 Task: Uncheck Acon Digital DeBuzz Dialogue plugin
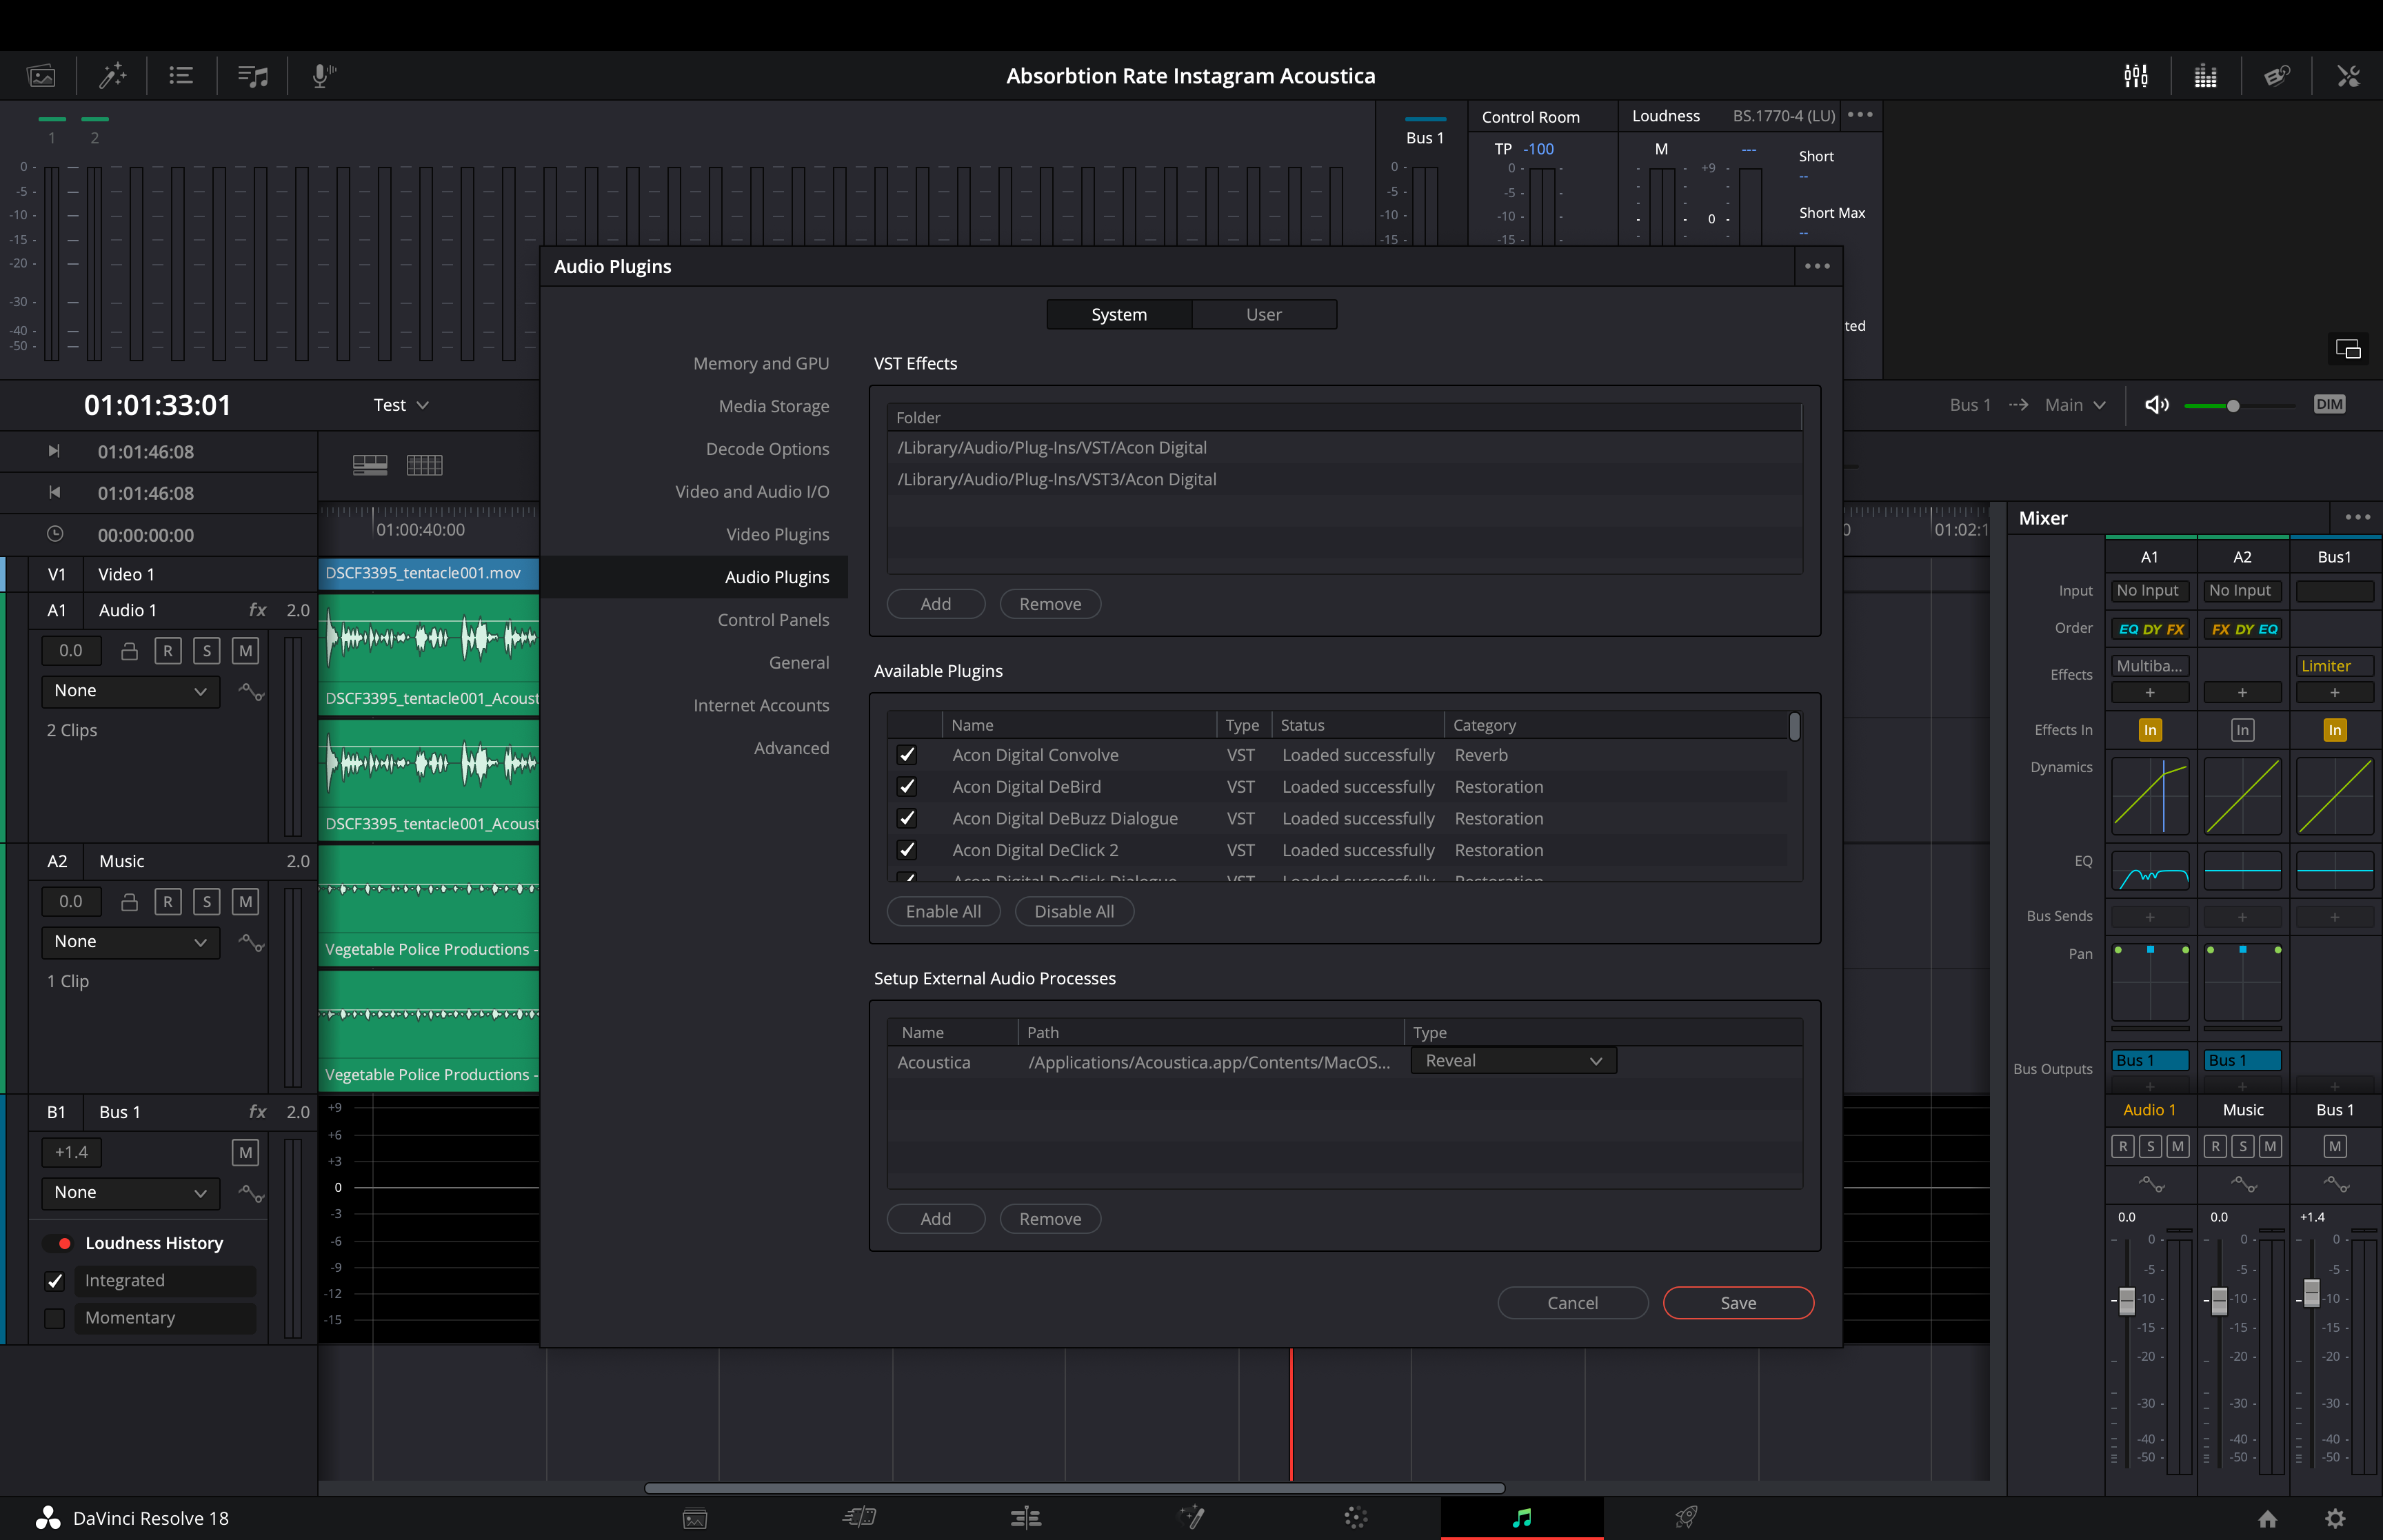point(907,818)
